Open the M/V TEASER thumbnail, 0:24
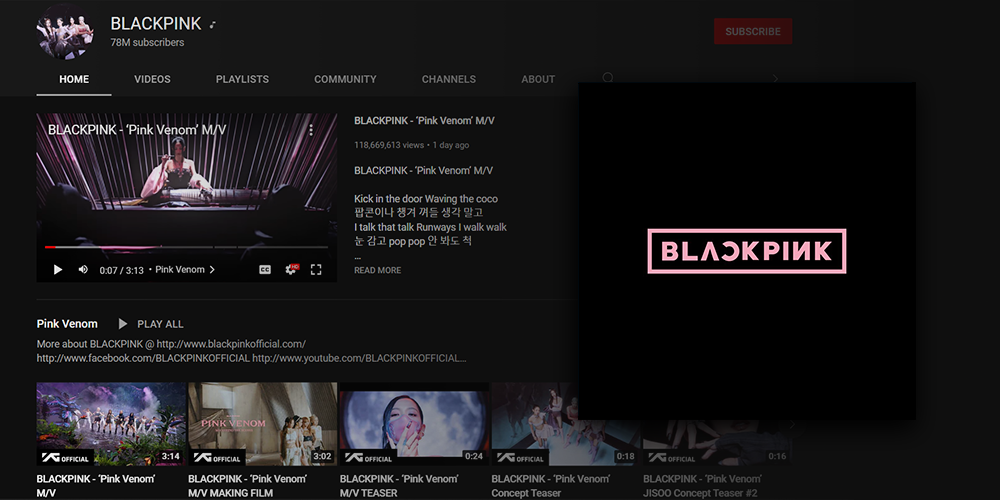The image size is (1000, 500). (x=414, y=424)
